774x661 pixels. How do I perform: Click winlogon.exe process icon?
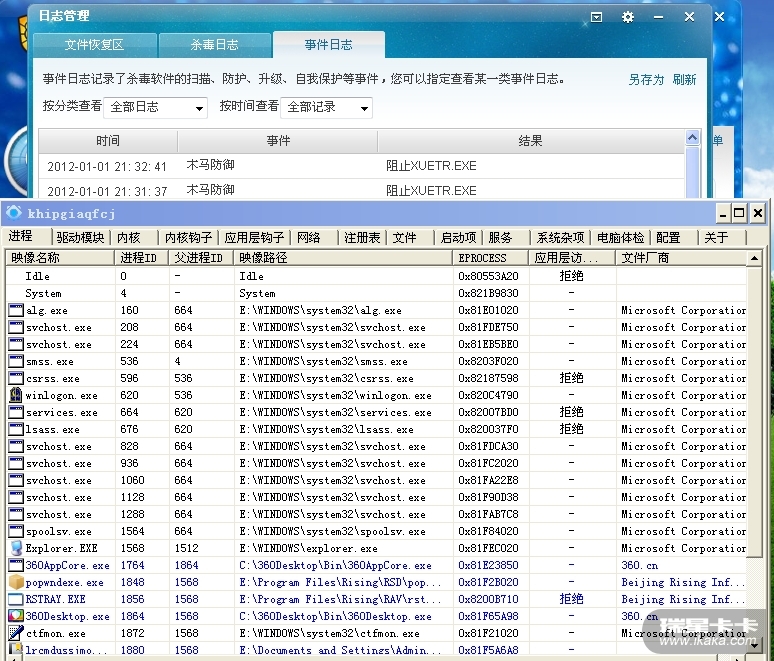pos(16,395)
